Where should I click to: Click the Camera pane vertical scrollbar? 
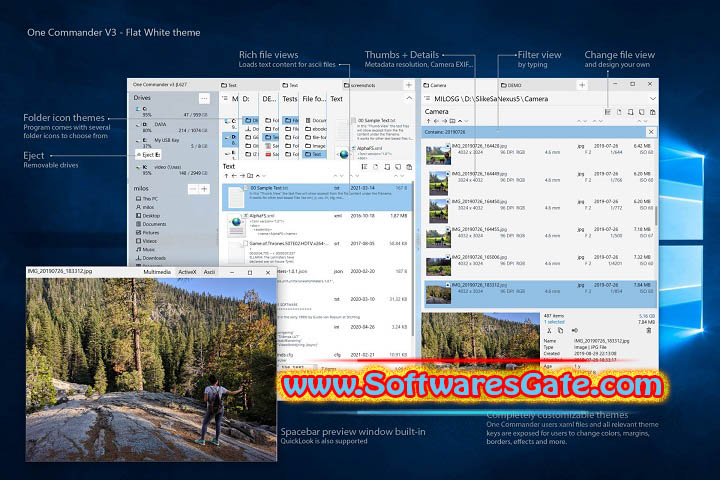pyautogui.click(x=656, y=215)
